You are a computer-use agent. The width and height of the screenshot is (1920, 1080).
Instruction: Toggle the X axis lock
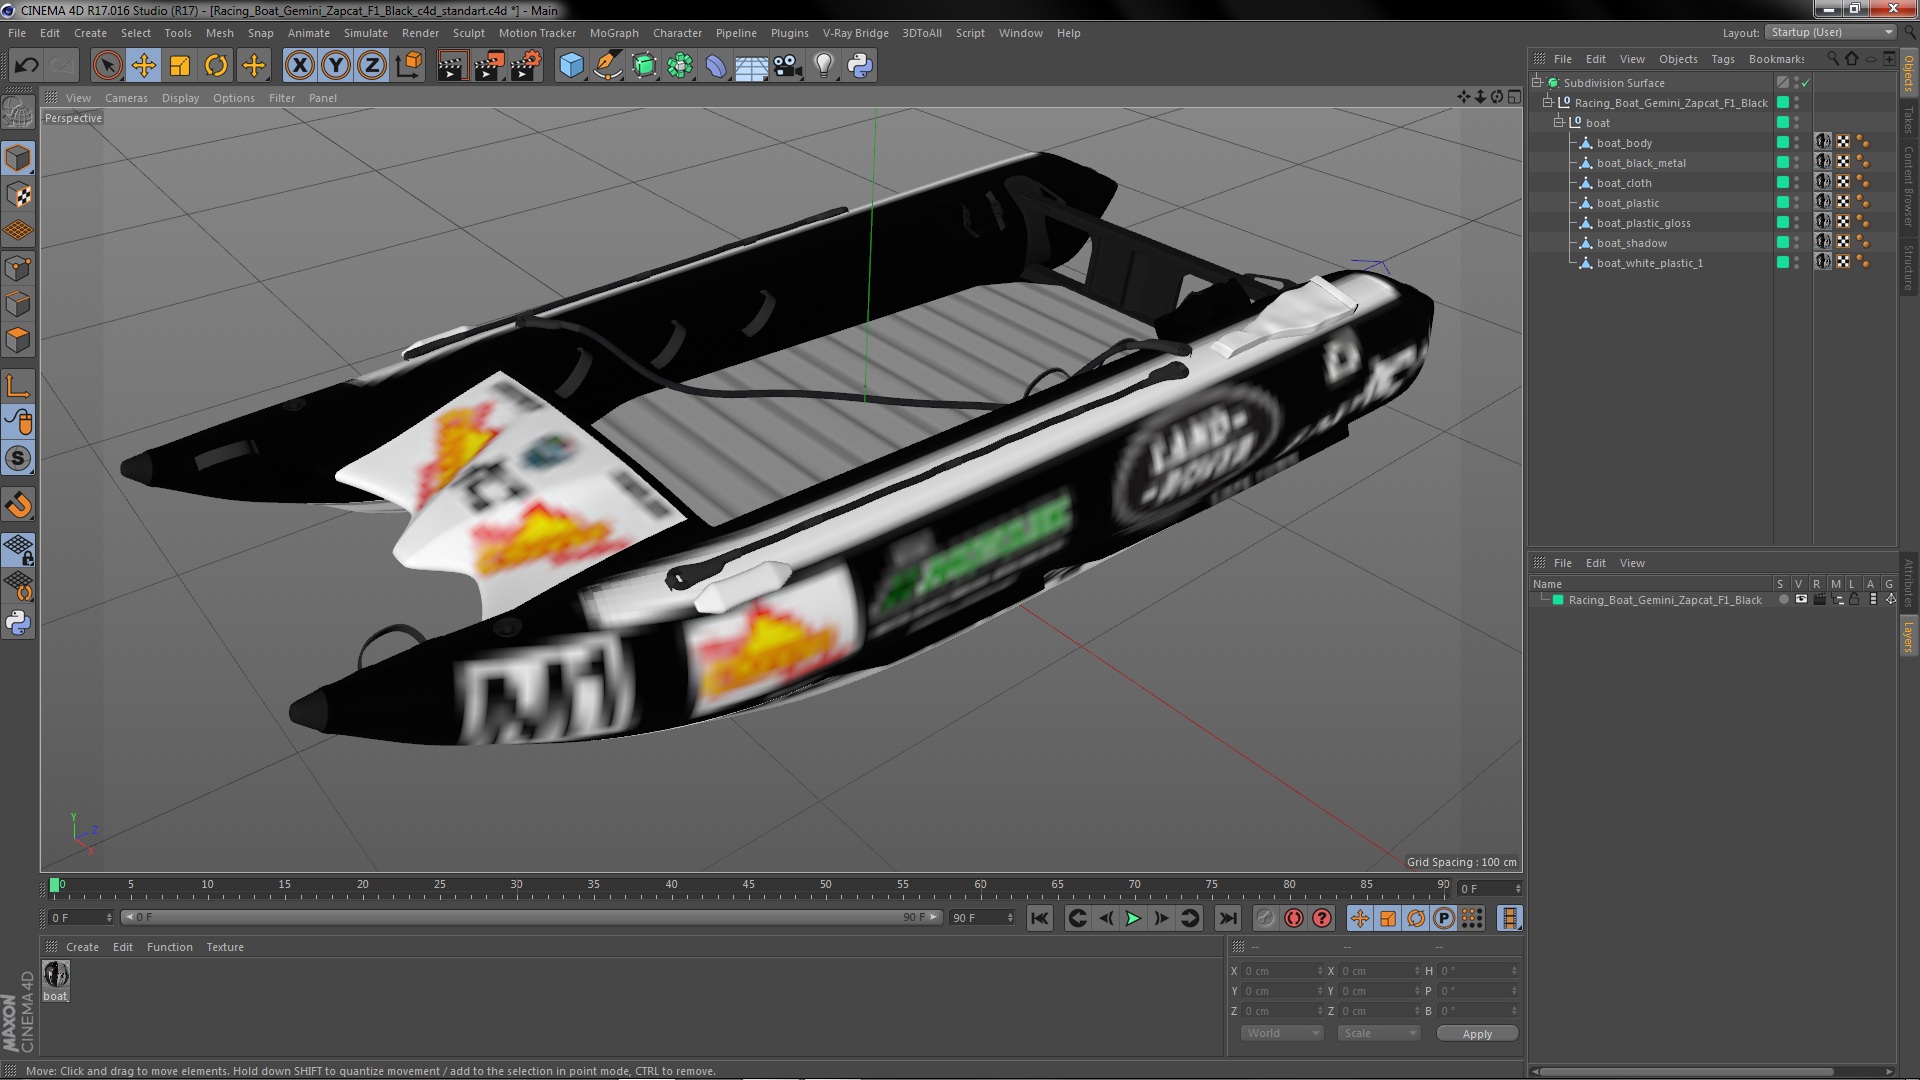(x=299, y=66)
